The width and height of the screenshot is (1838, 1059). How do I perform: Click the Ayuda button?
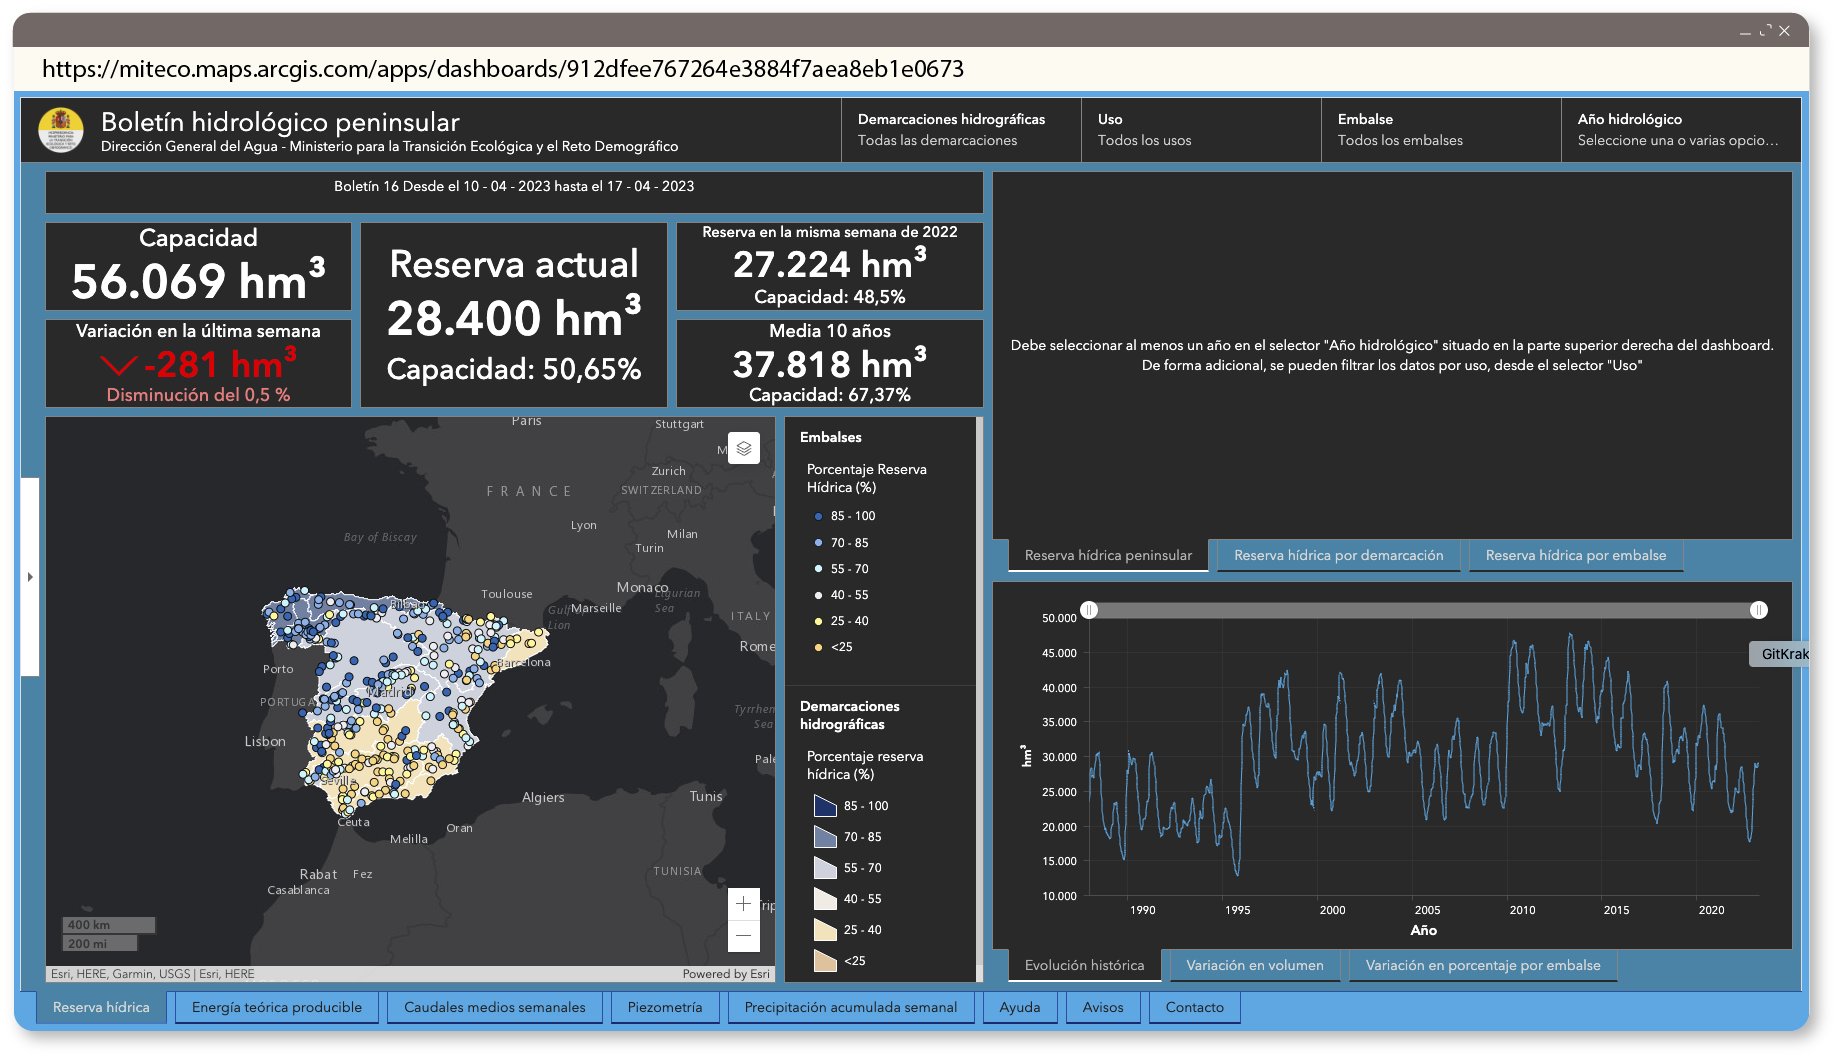pyautogui.click(x=1019, y=1007)
